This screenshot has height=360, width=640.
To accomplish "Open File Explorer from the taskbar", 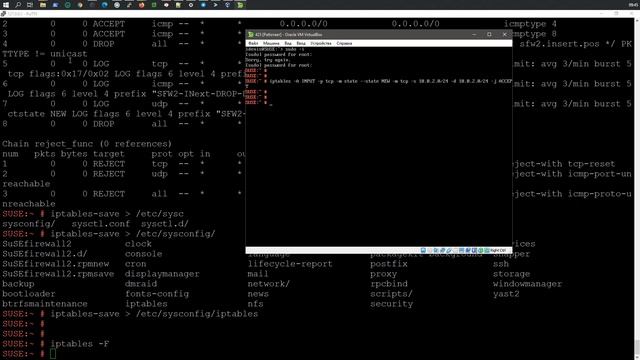I will click(x=43, y=5).
